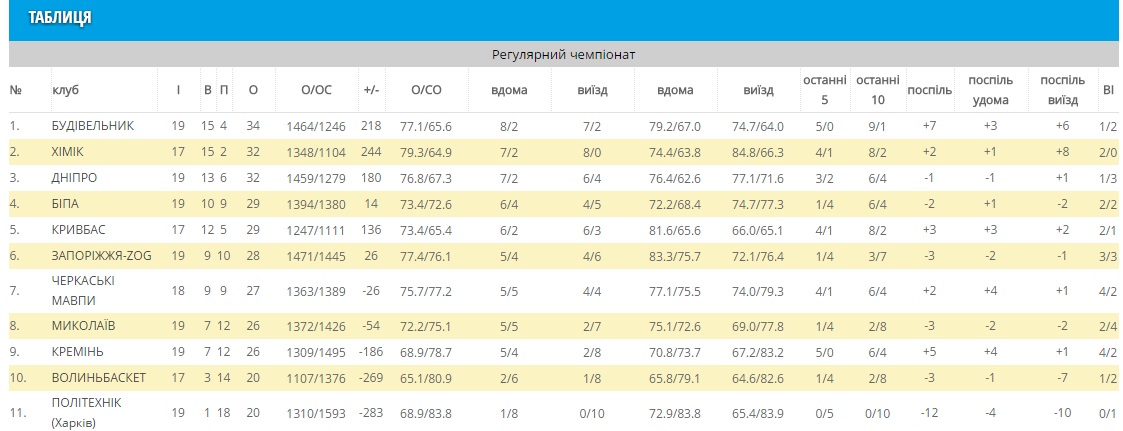
Task: Open the БУДІВЕЛЬНИК club link
Action: pyautogui.click(x=92, y=126)
